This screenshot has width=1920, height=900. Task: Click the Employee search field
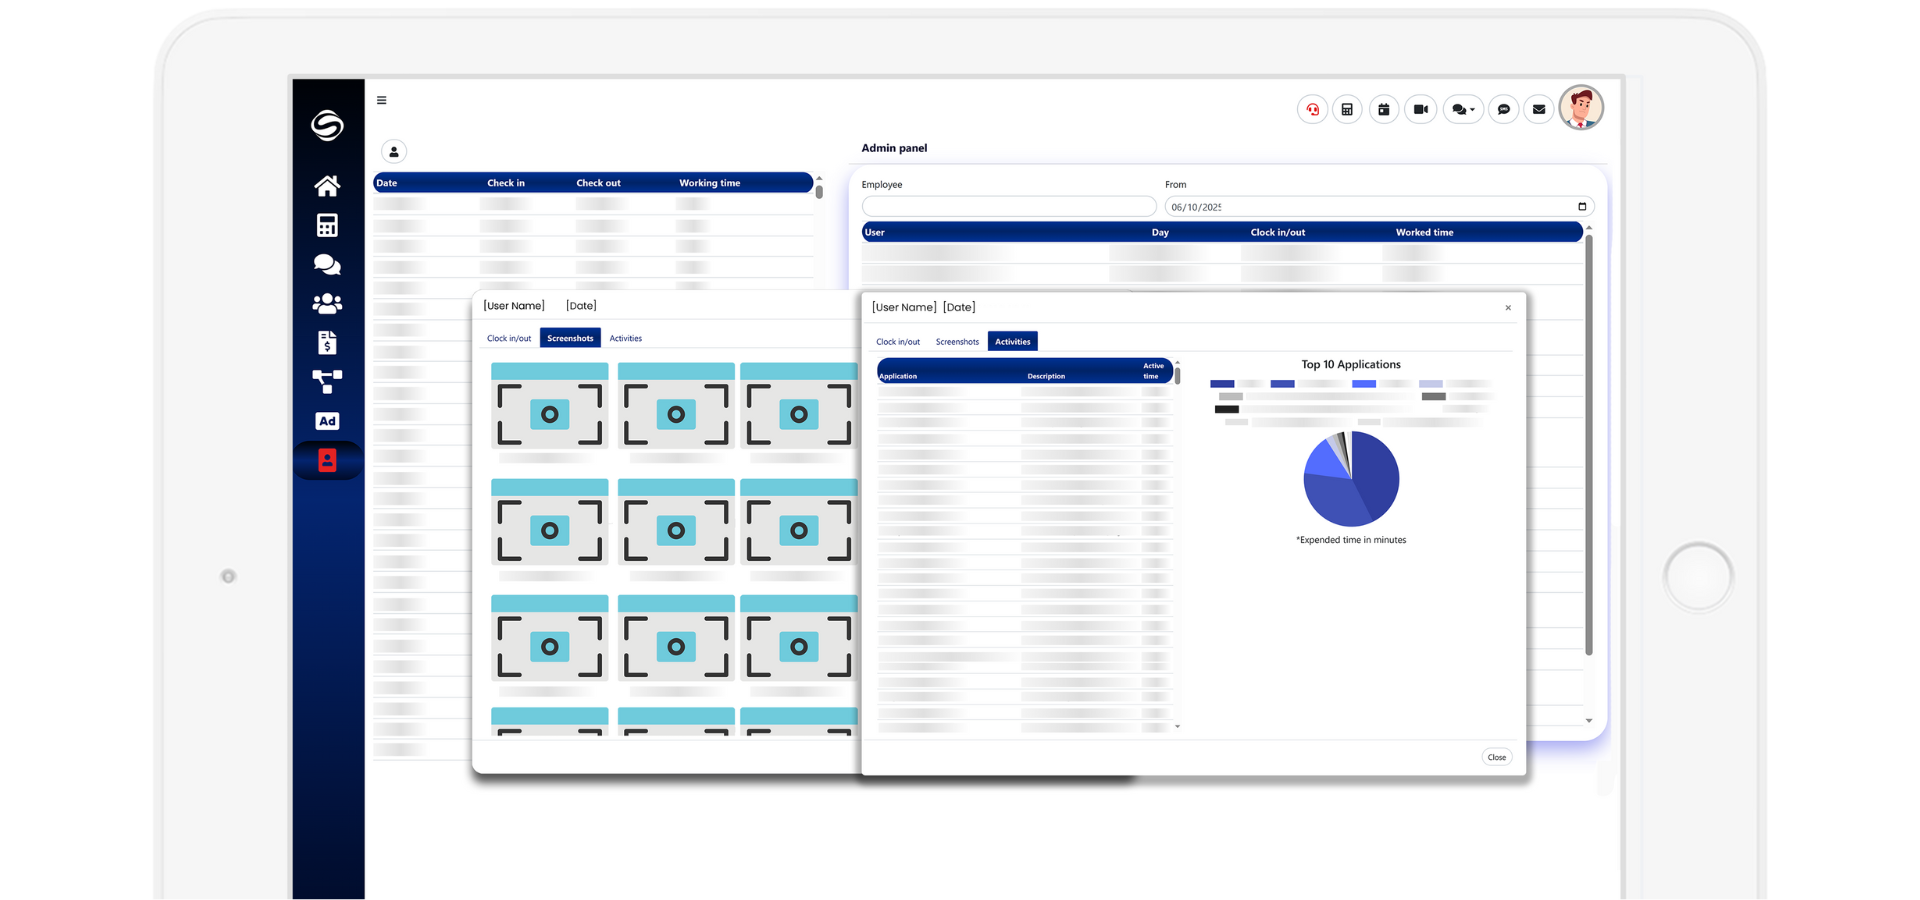click(1008, 207)
